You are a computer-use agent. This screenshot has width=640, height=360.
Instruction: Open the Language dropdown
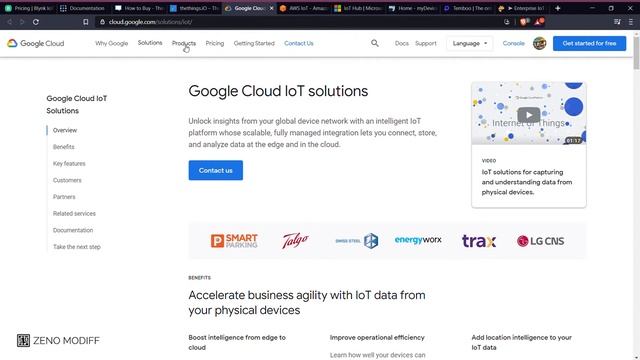click(469, 43)
